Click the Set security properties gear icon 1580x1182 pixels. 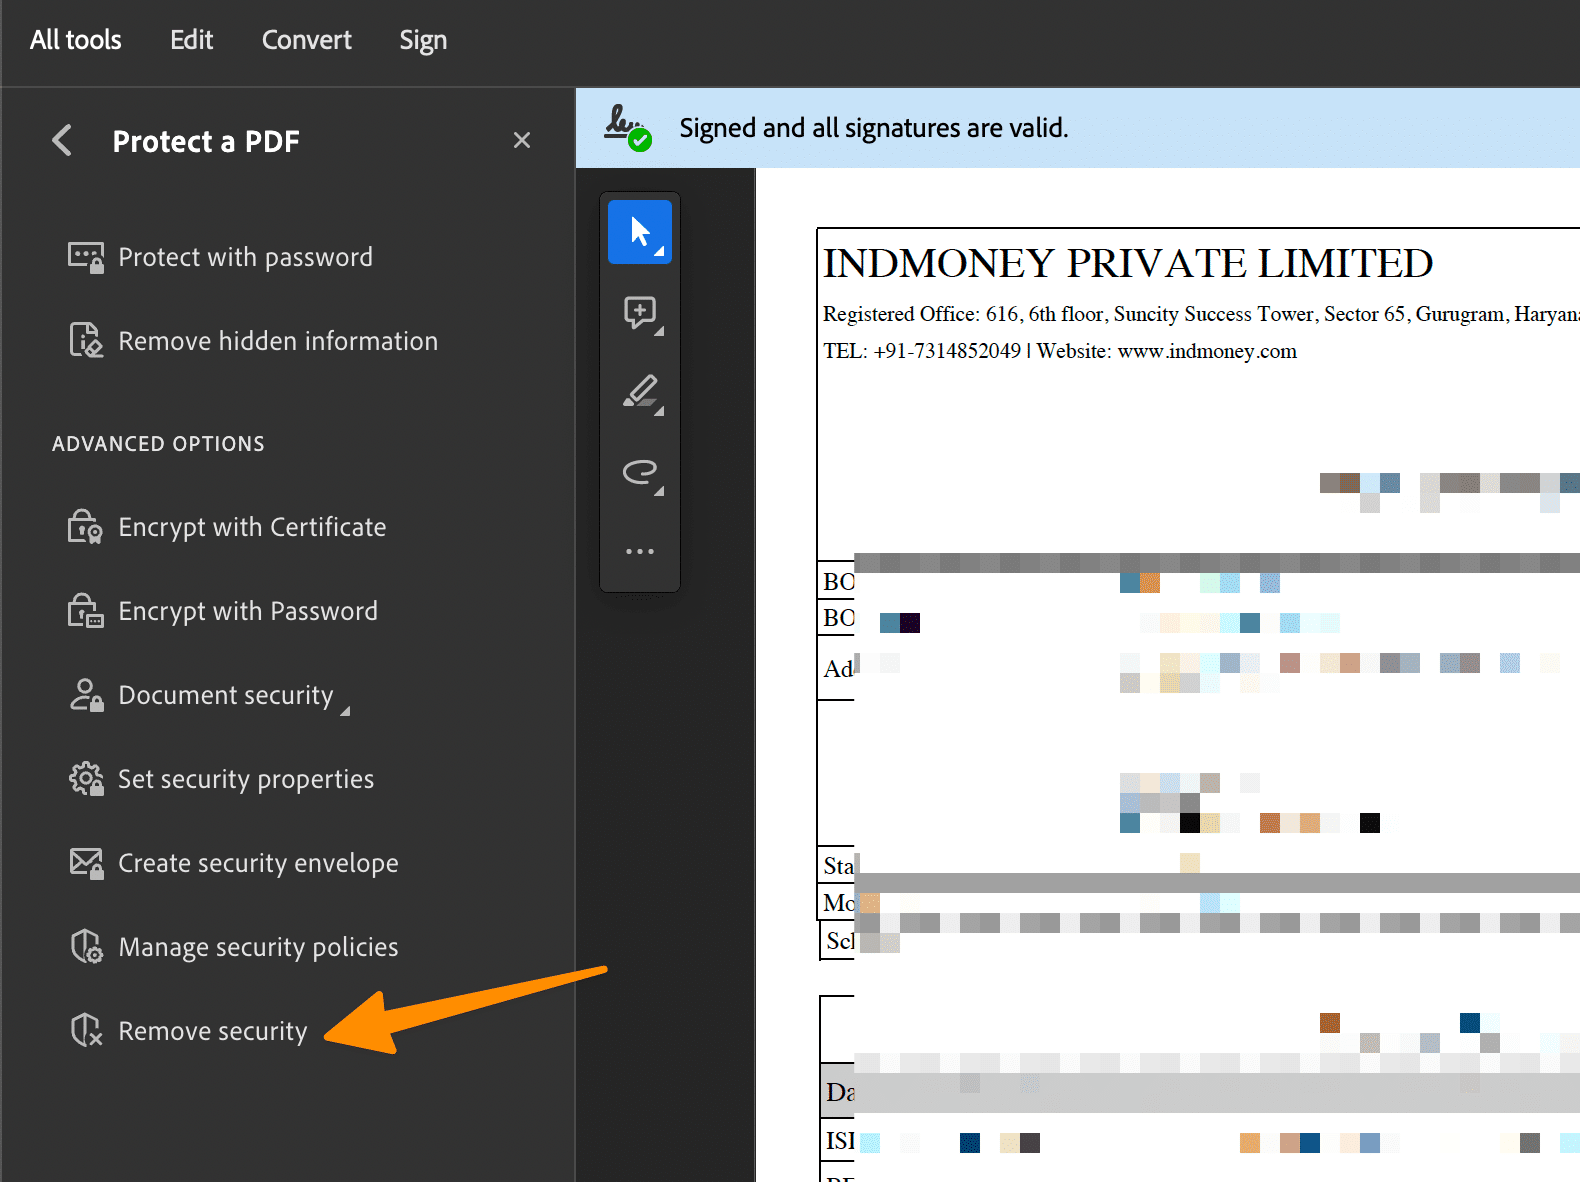click(x=86, y=779)
